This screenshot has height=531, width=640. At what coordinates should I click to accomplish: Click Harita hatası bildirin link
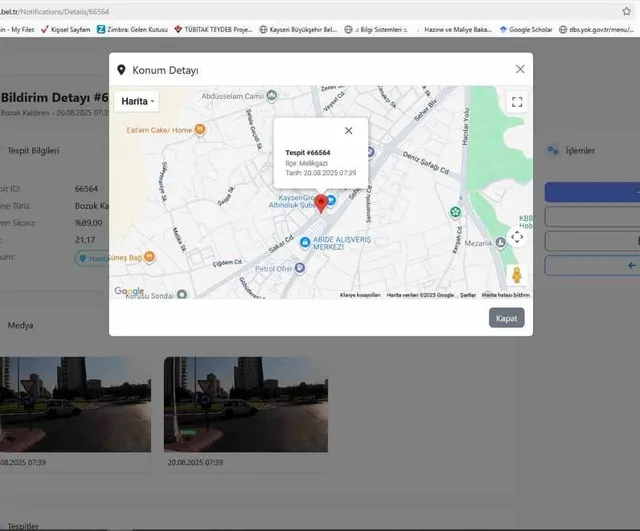tap(506, 295)
